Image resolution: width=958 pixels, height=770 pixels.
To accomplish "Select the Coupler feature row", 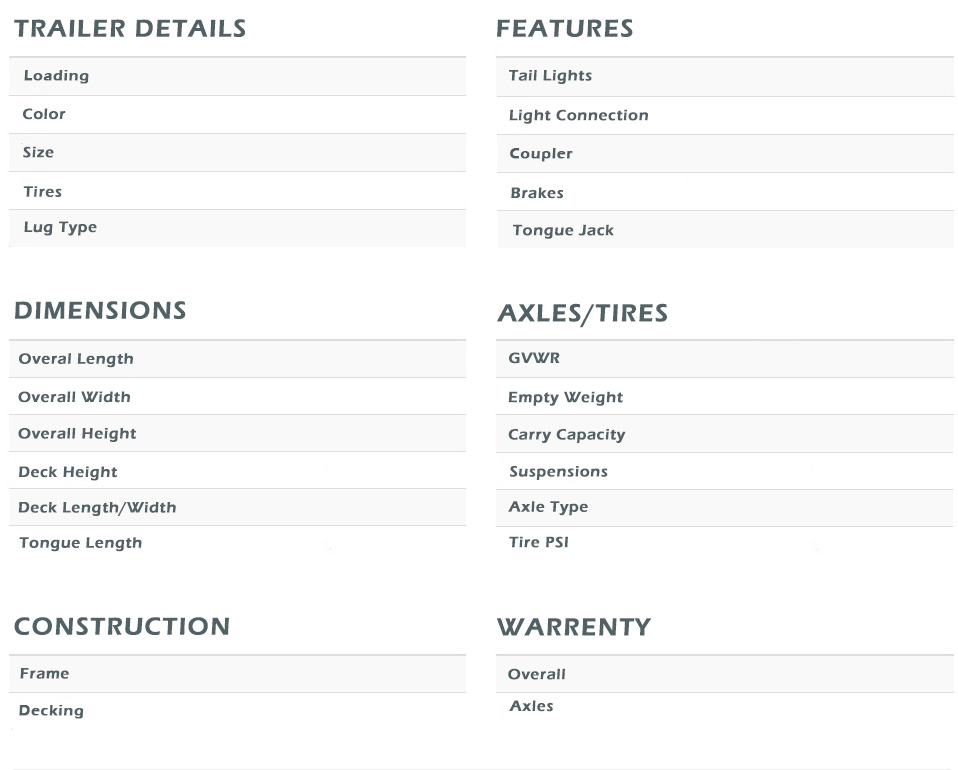I will click(x=541, y=154).
